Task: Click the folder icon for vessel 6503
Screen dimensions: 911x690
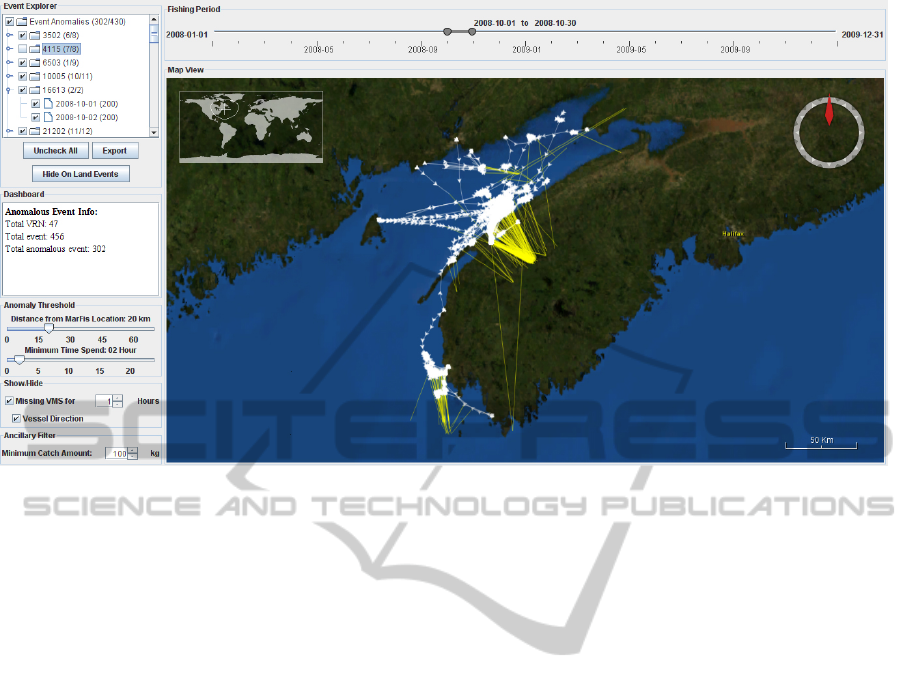Action: [x=35, y=62]
